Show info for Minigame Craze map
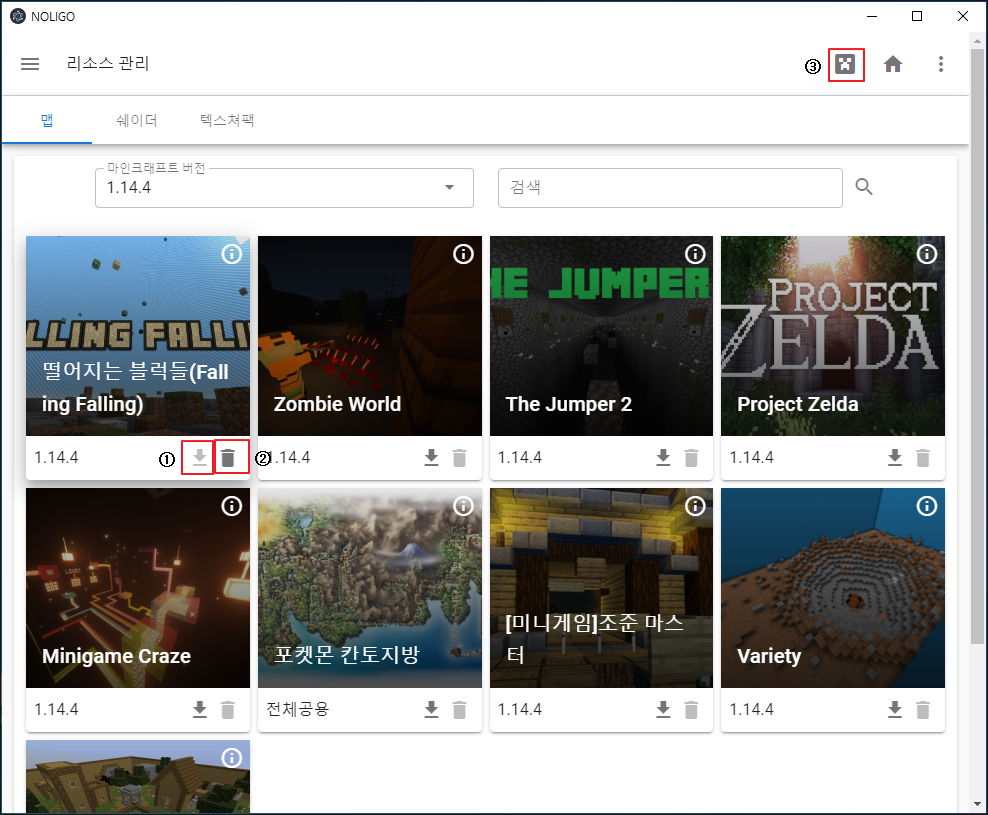The image size is (988, 815). tap(232, 506)
